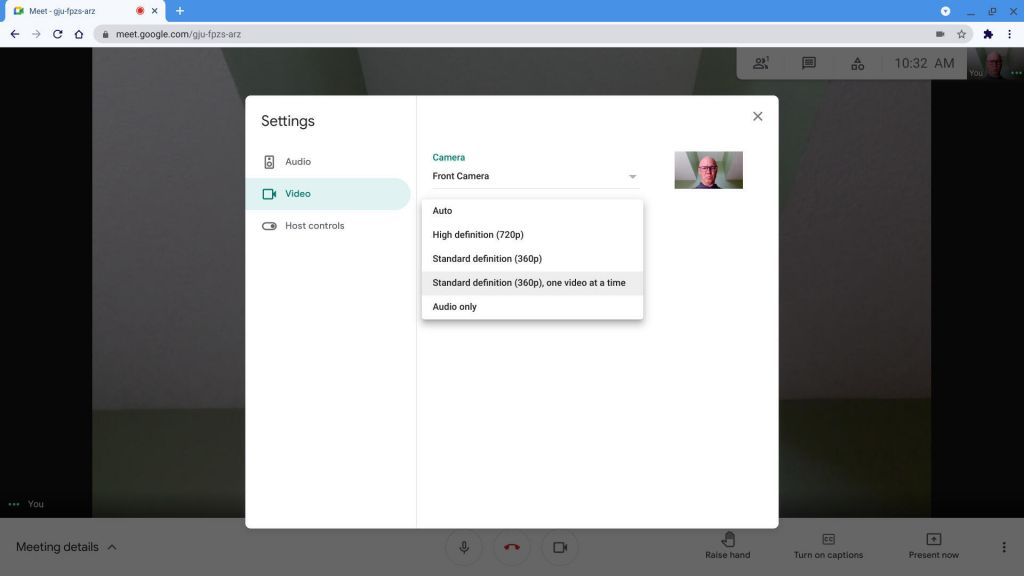Turn on captions
Screen dimensions: 1024x576
pos(828,547)
